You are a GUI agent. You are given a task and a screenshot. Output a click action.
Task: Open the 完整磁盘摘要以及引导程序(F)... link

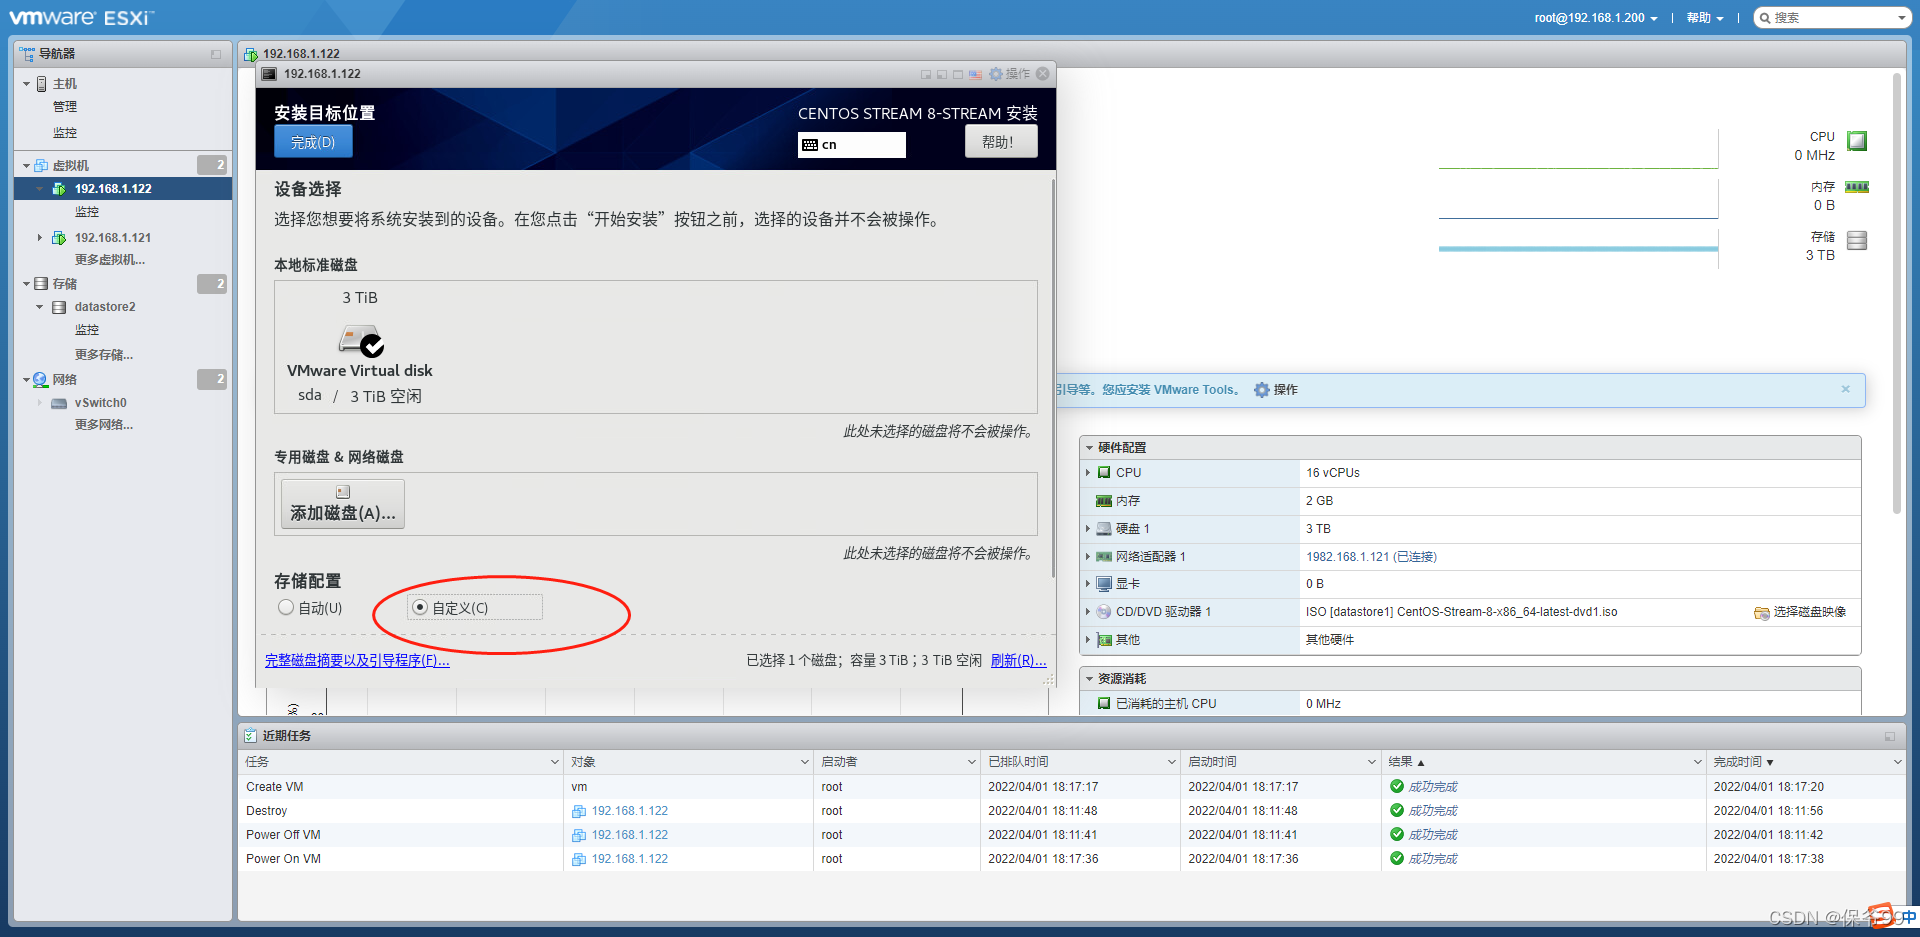[x=357, y=661]
